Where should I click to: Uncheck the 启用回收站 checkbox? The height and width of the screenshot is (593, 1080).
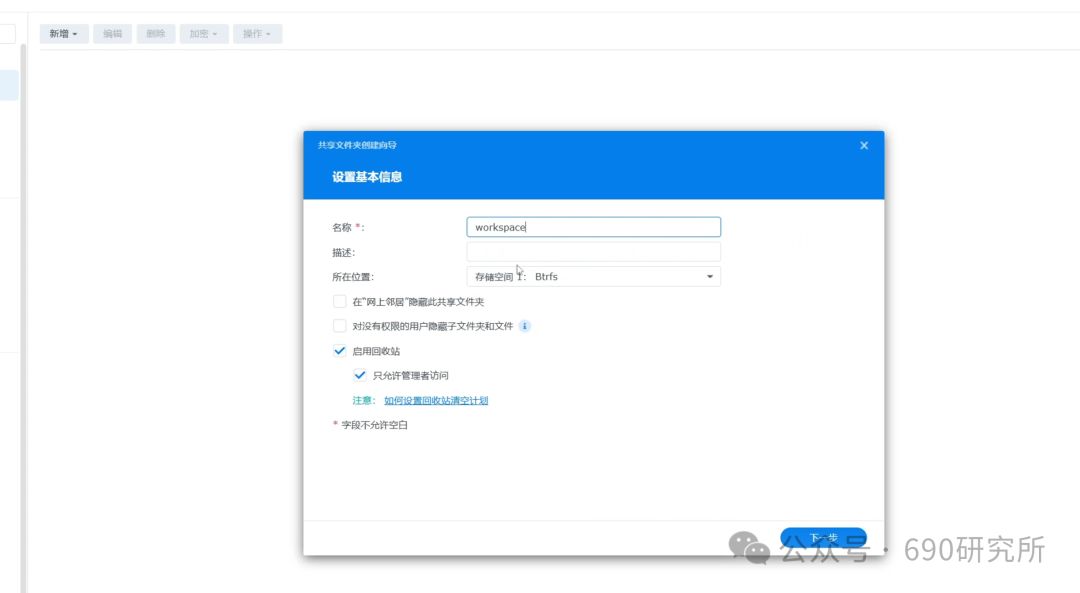pos(340,351)
